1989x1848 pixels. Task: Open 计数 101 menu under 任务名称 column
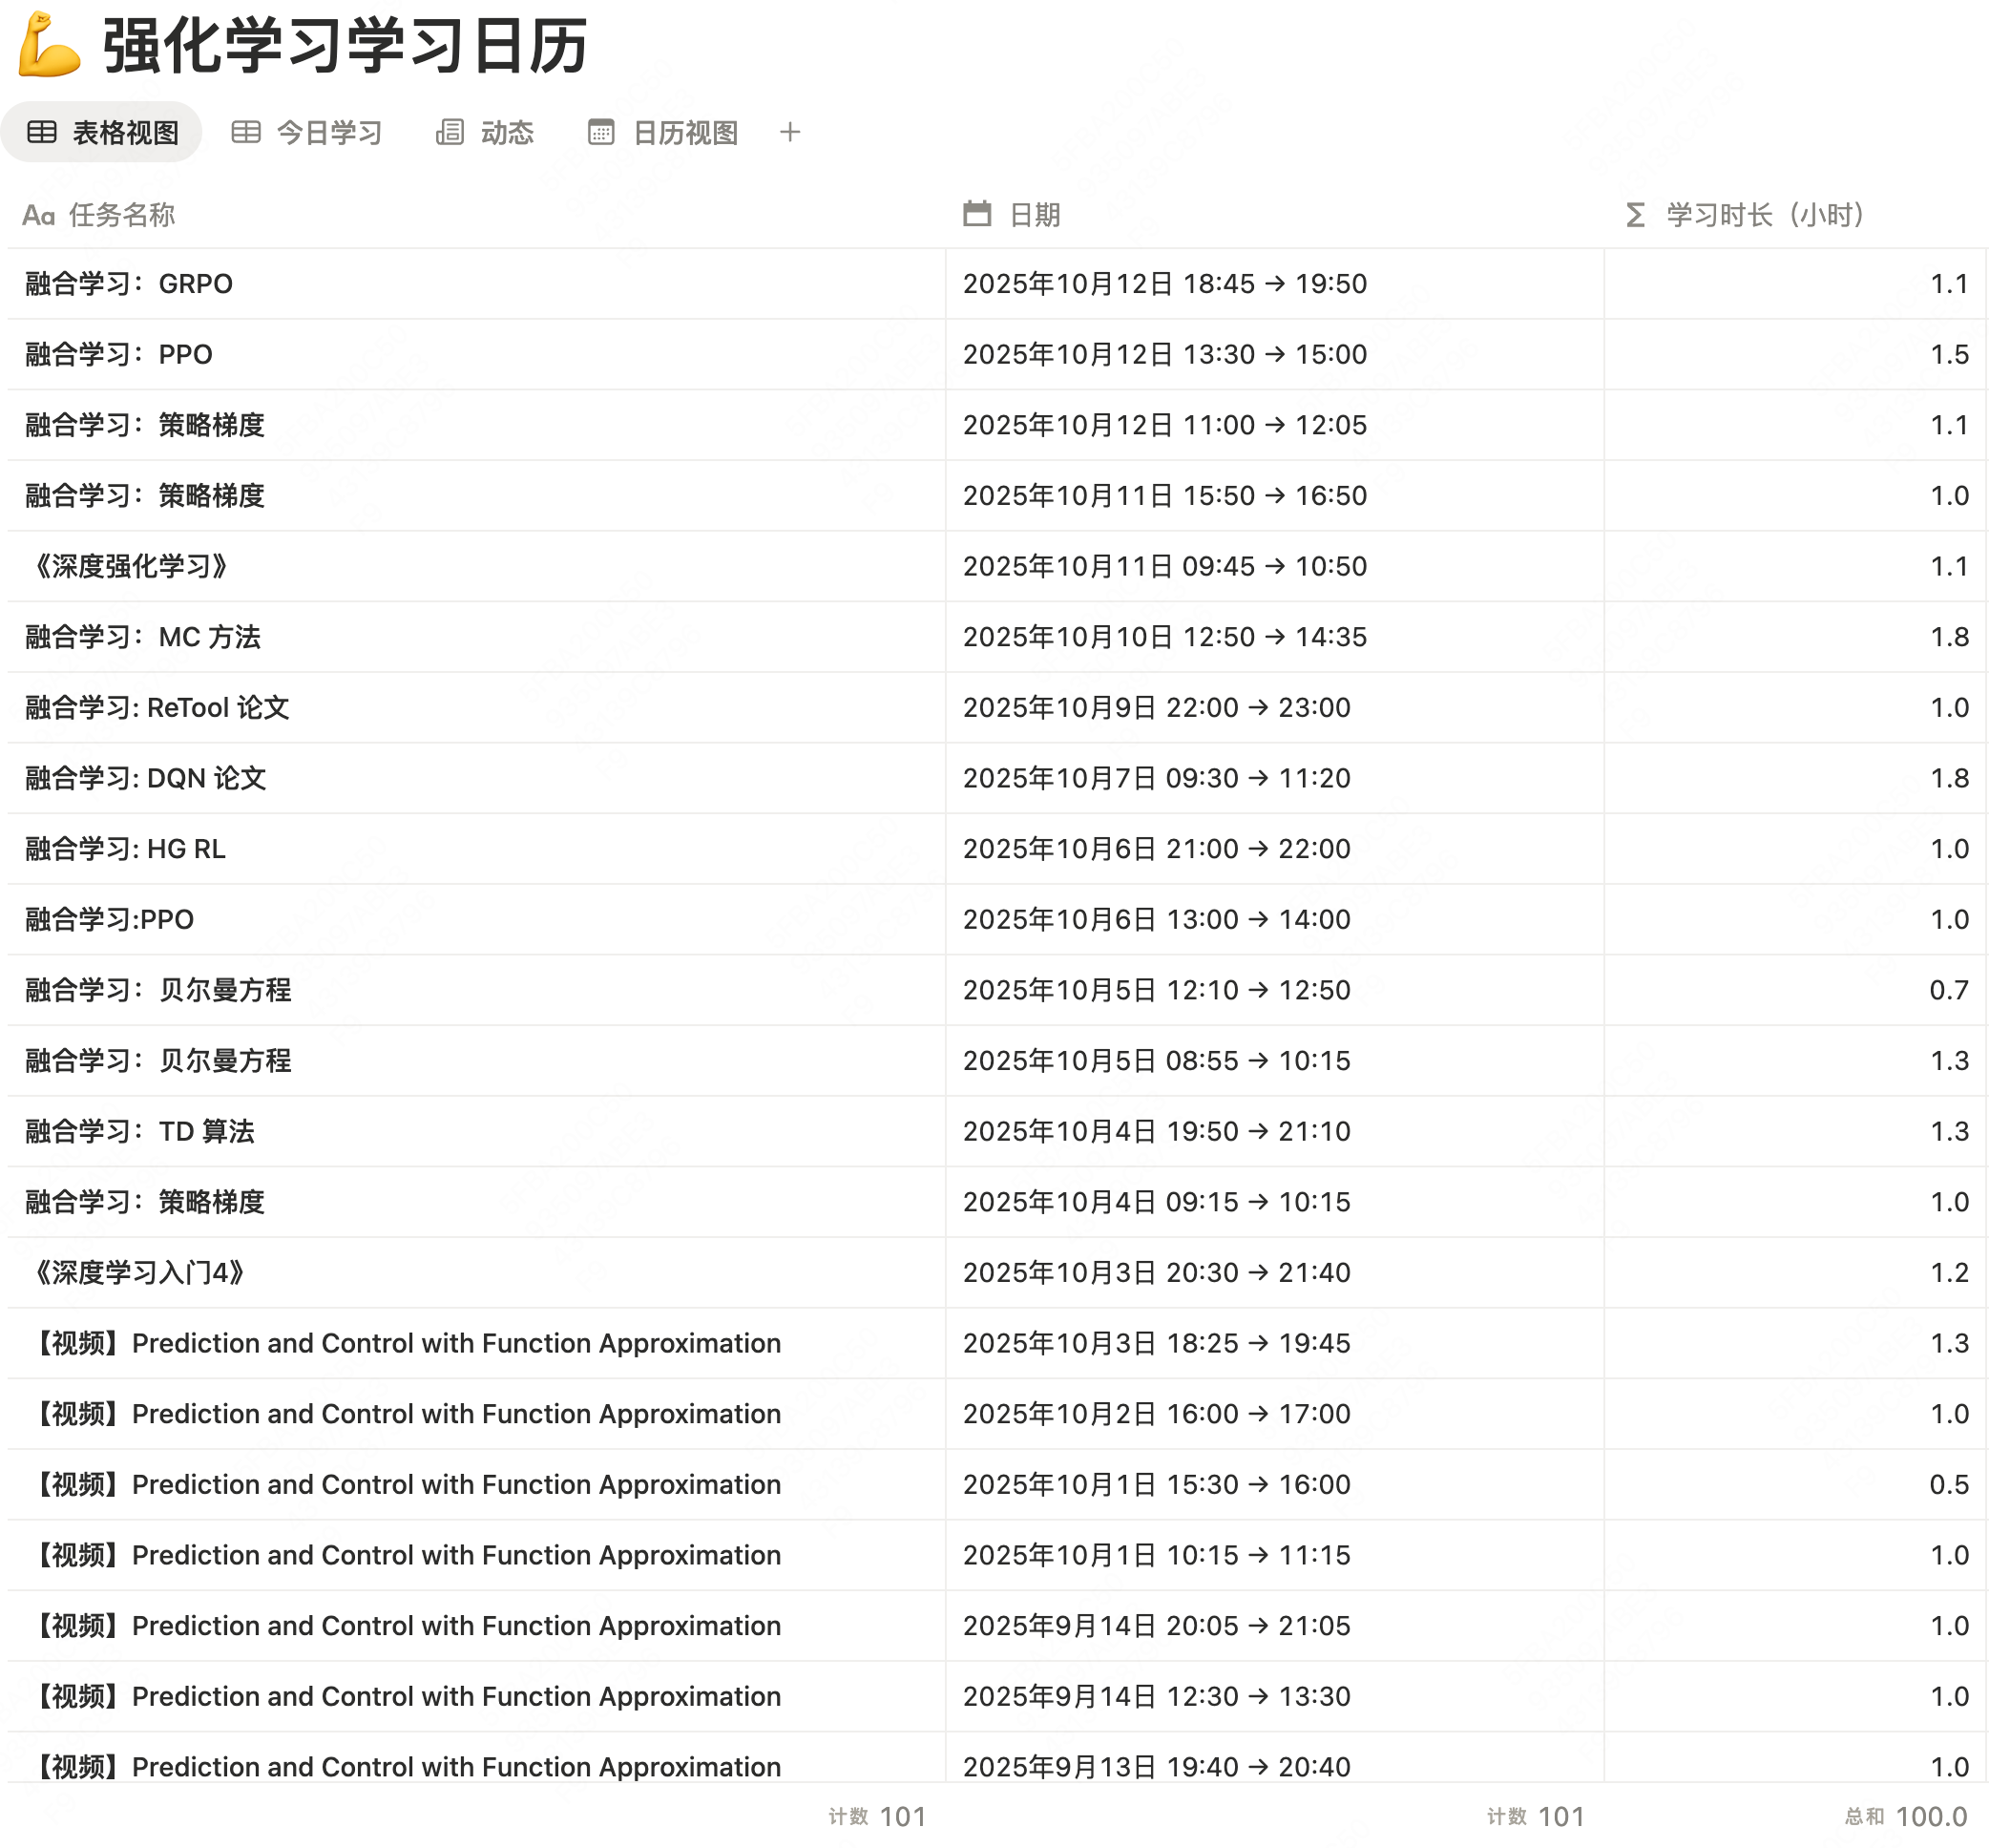tap(877, 1817)
